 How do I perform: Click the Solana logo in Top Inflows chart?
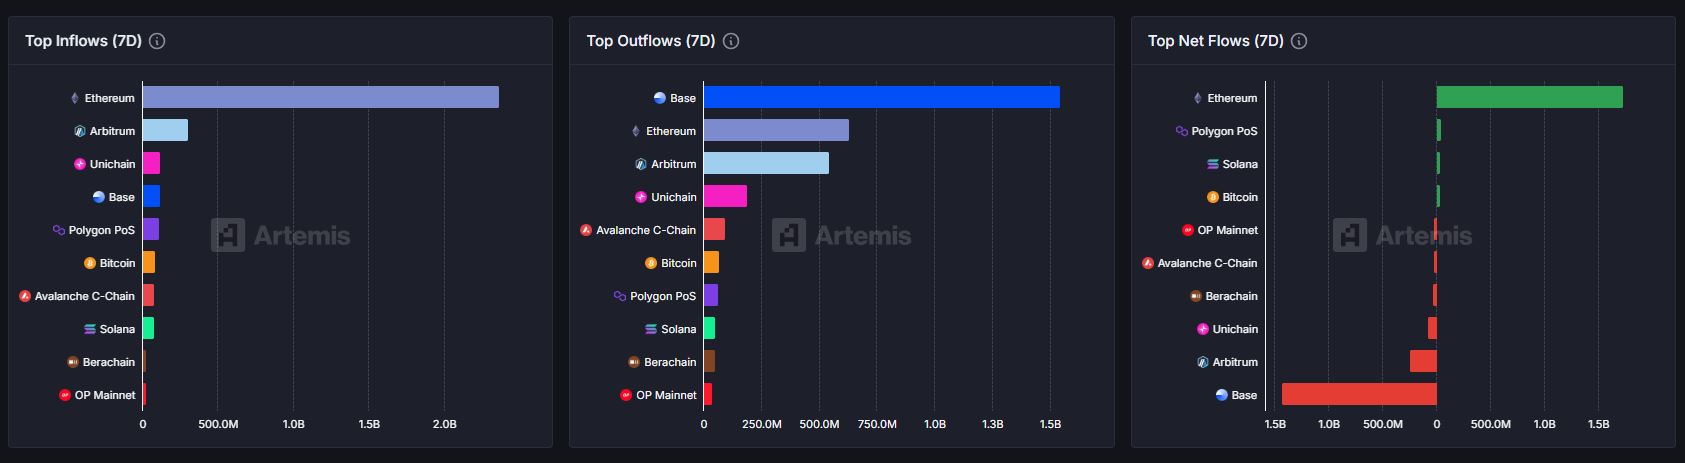90,329
